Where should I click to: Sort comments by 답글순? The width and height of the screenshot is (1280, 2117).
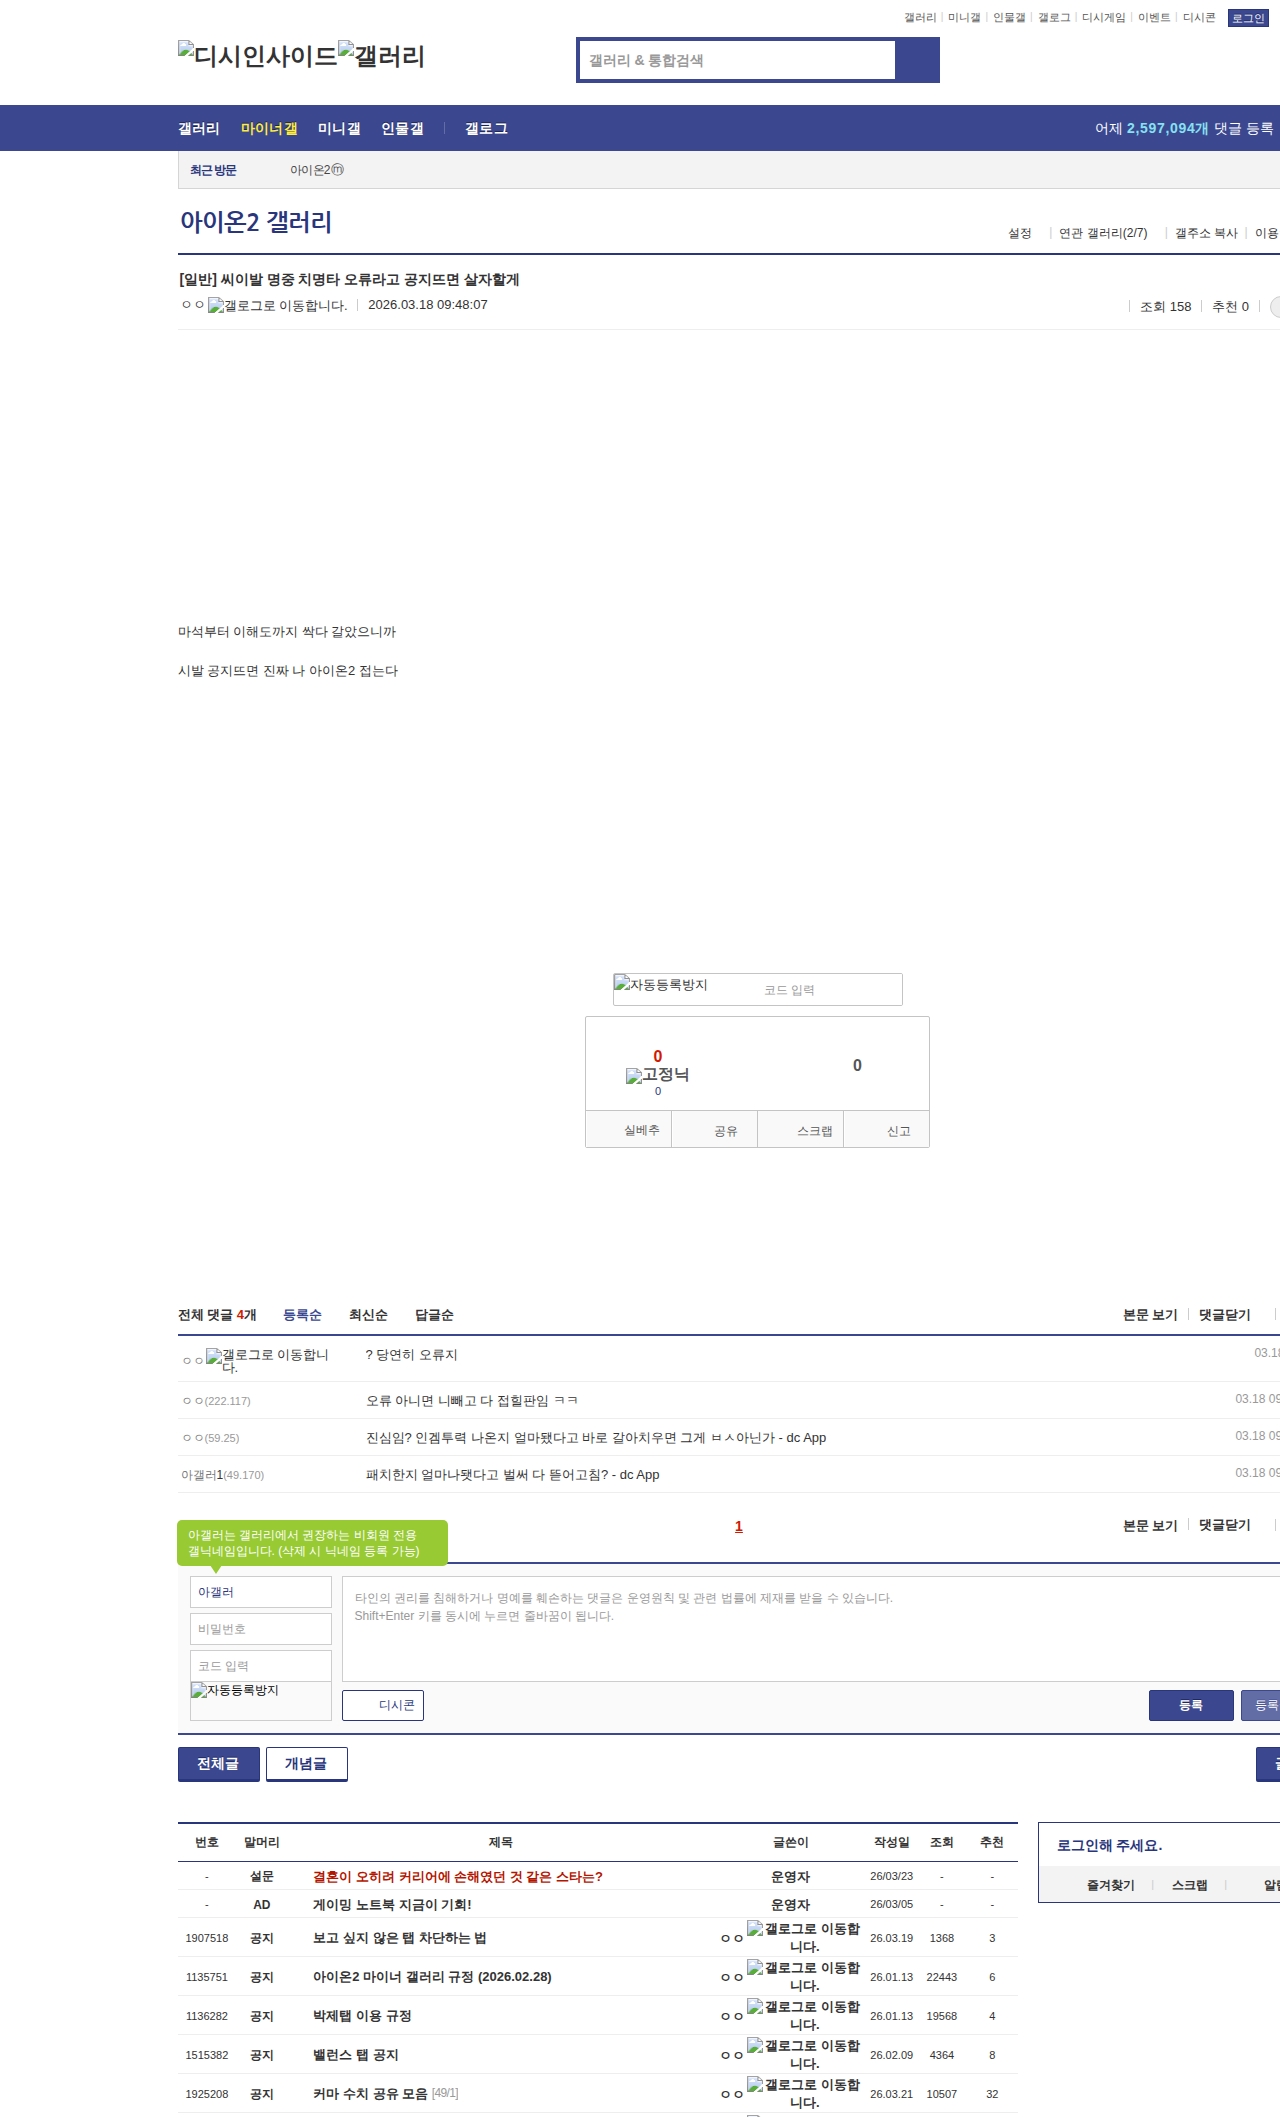[434, 1315]
